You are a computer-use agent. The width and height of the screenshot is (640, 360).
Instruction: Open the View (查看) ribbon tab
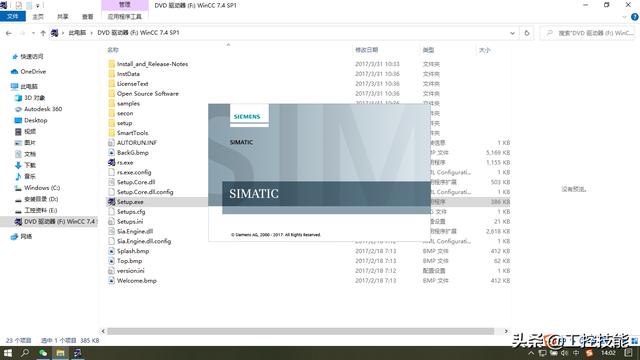click(87, 17)
